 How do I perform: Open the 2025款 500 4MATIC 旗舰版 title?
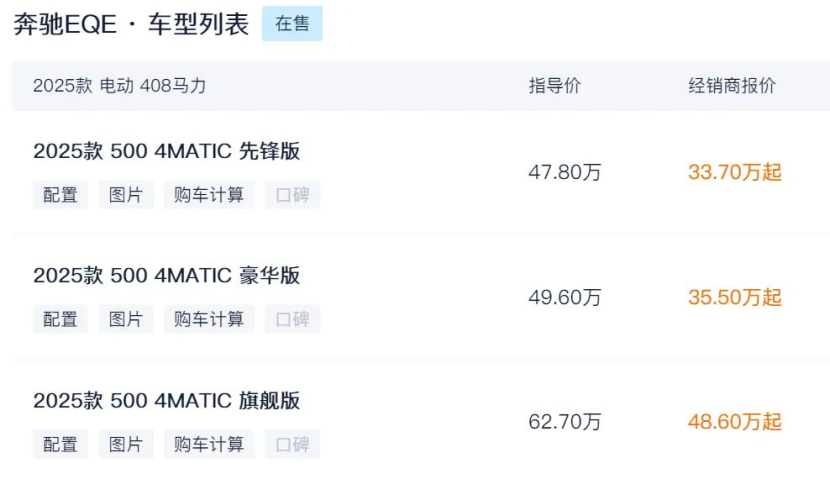click(167, 401)
